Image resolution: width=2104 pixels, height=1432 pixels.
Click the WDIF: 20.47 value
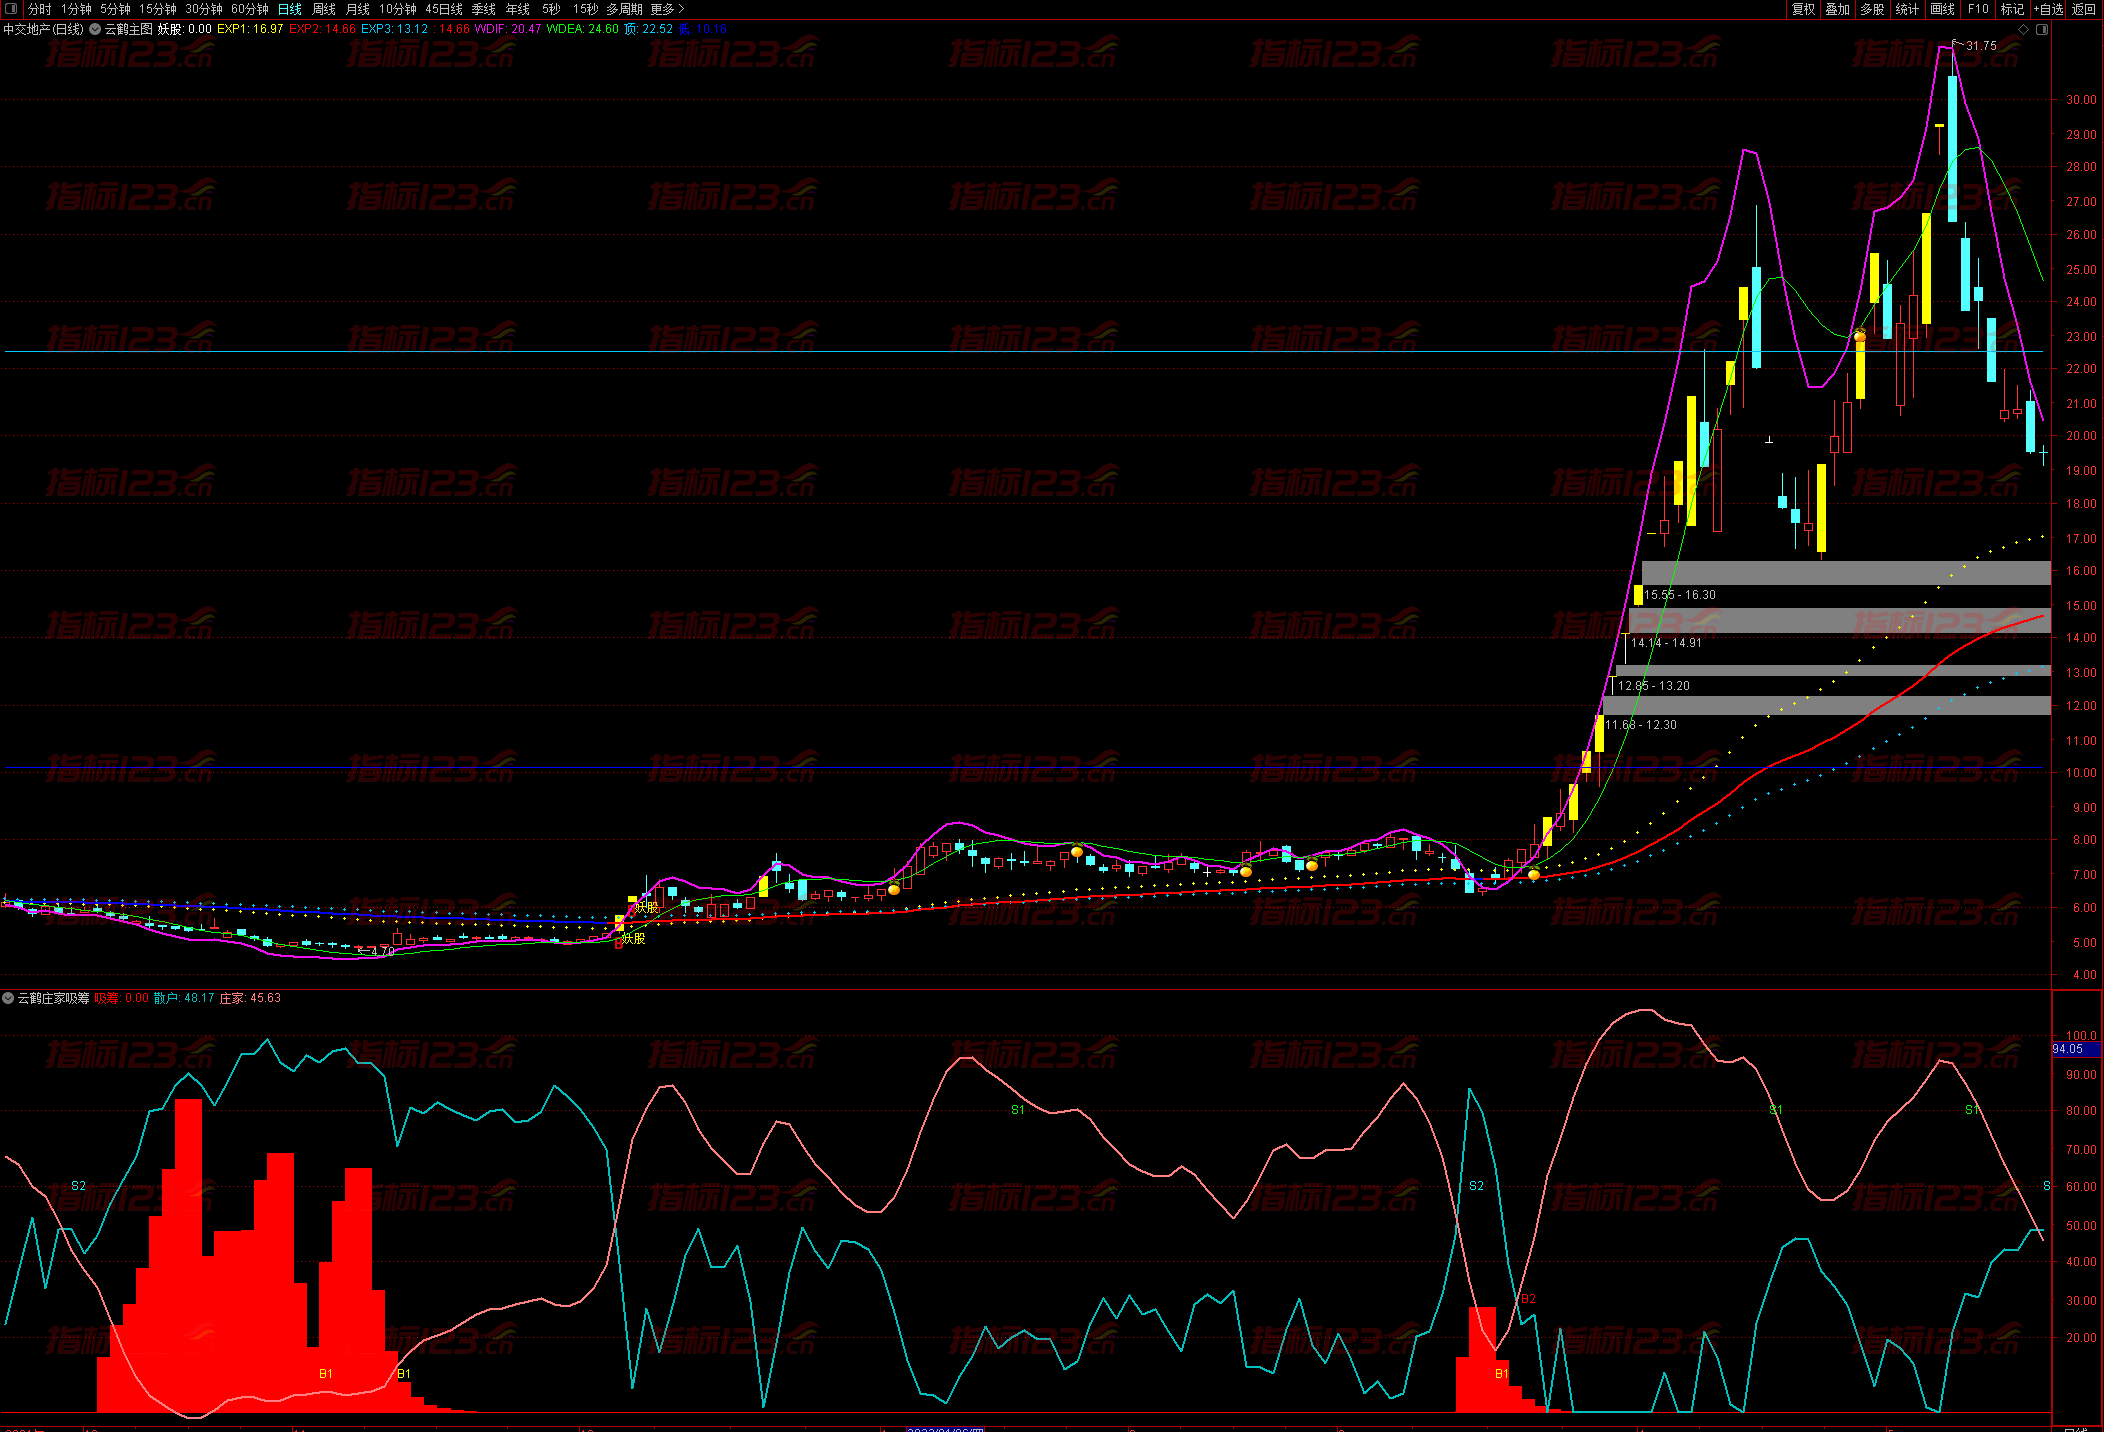pyautogui.click(x=508, y=29)
